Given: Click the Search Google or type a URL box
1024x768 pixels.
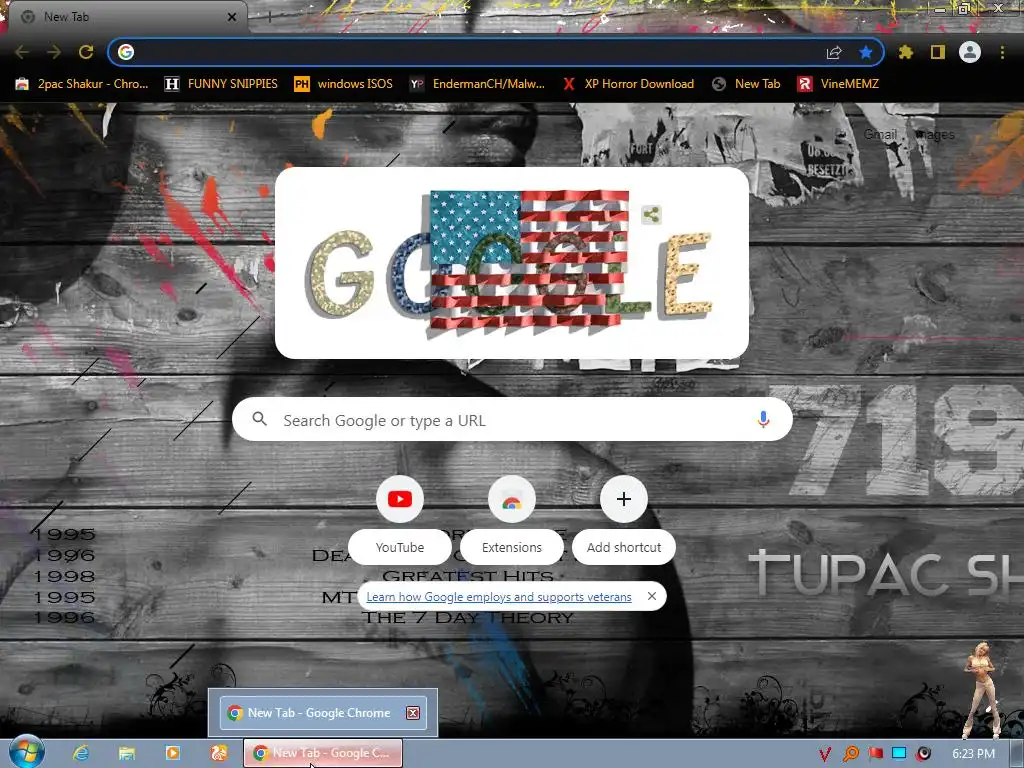Looking at the screenshot, I should click(513, 419).
